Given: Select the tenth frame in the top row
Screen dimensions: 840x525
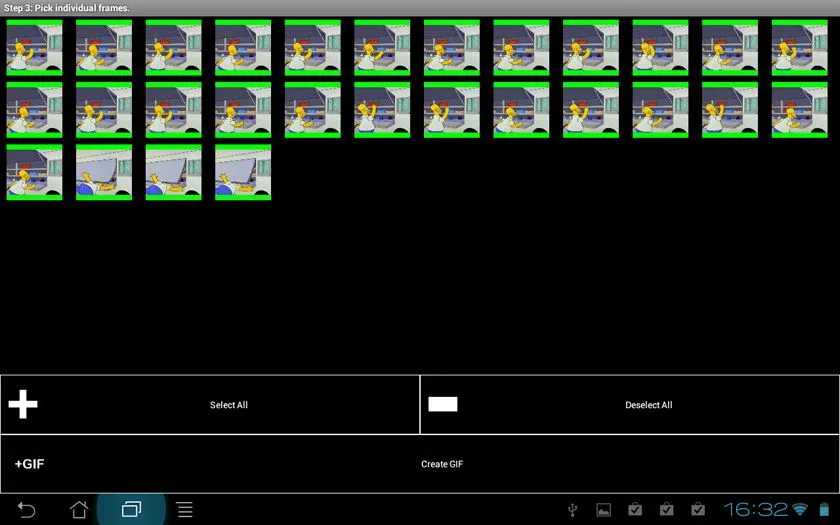Looking at the screenshot, I should pyautogui.click(x=661, y=48).
